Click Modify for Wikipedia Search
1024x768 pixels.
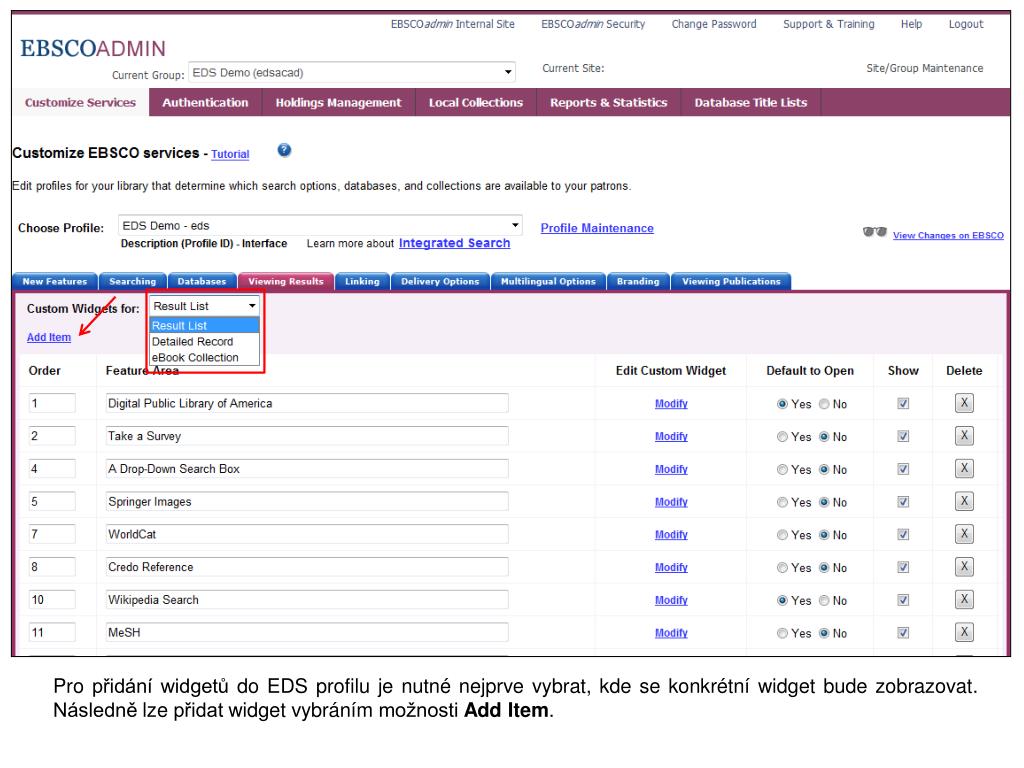[x=671, y=600]
